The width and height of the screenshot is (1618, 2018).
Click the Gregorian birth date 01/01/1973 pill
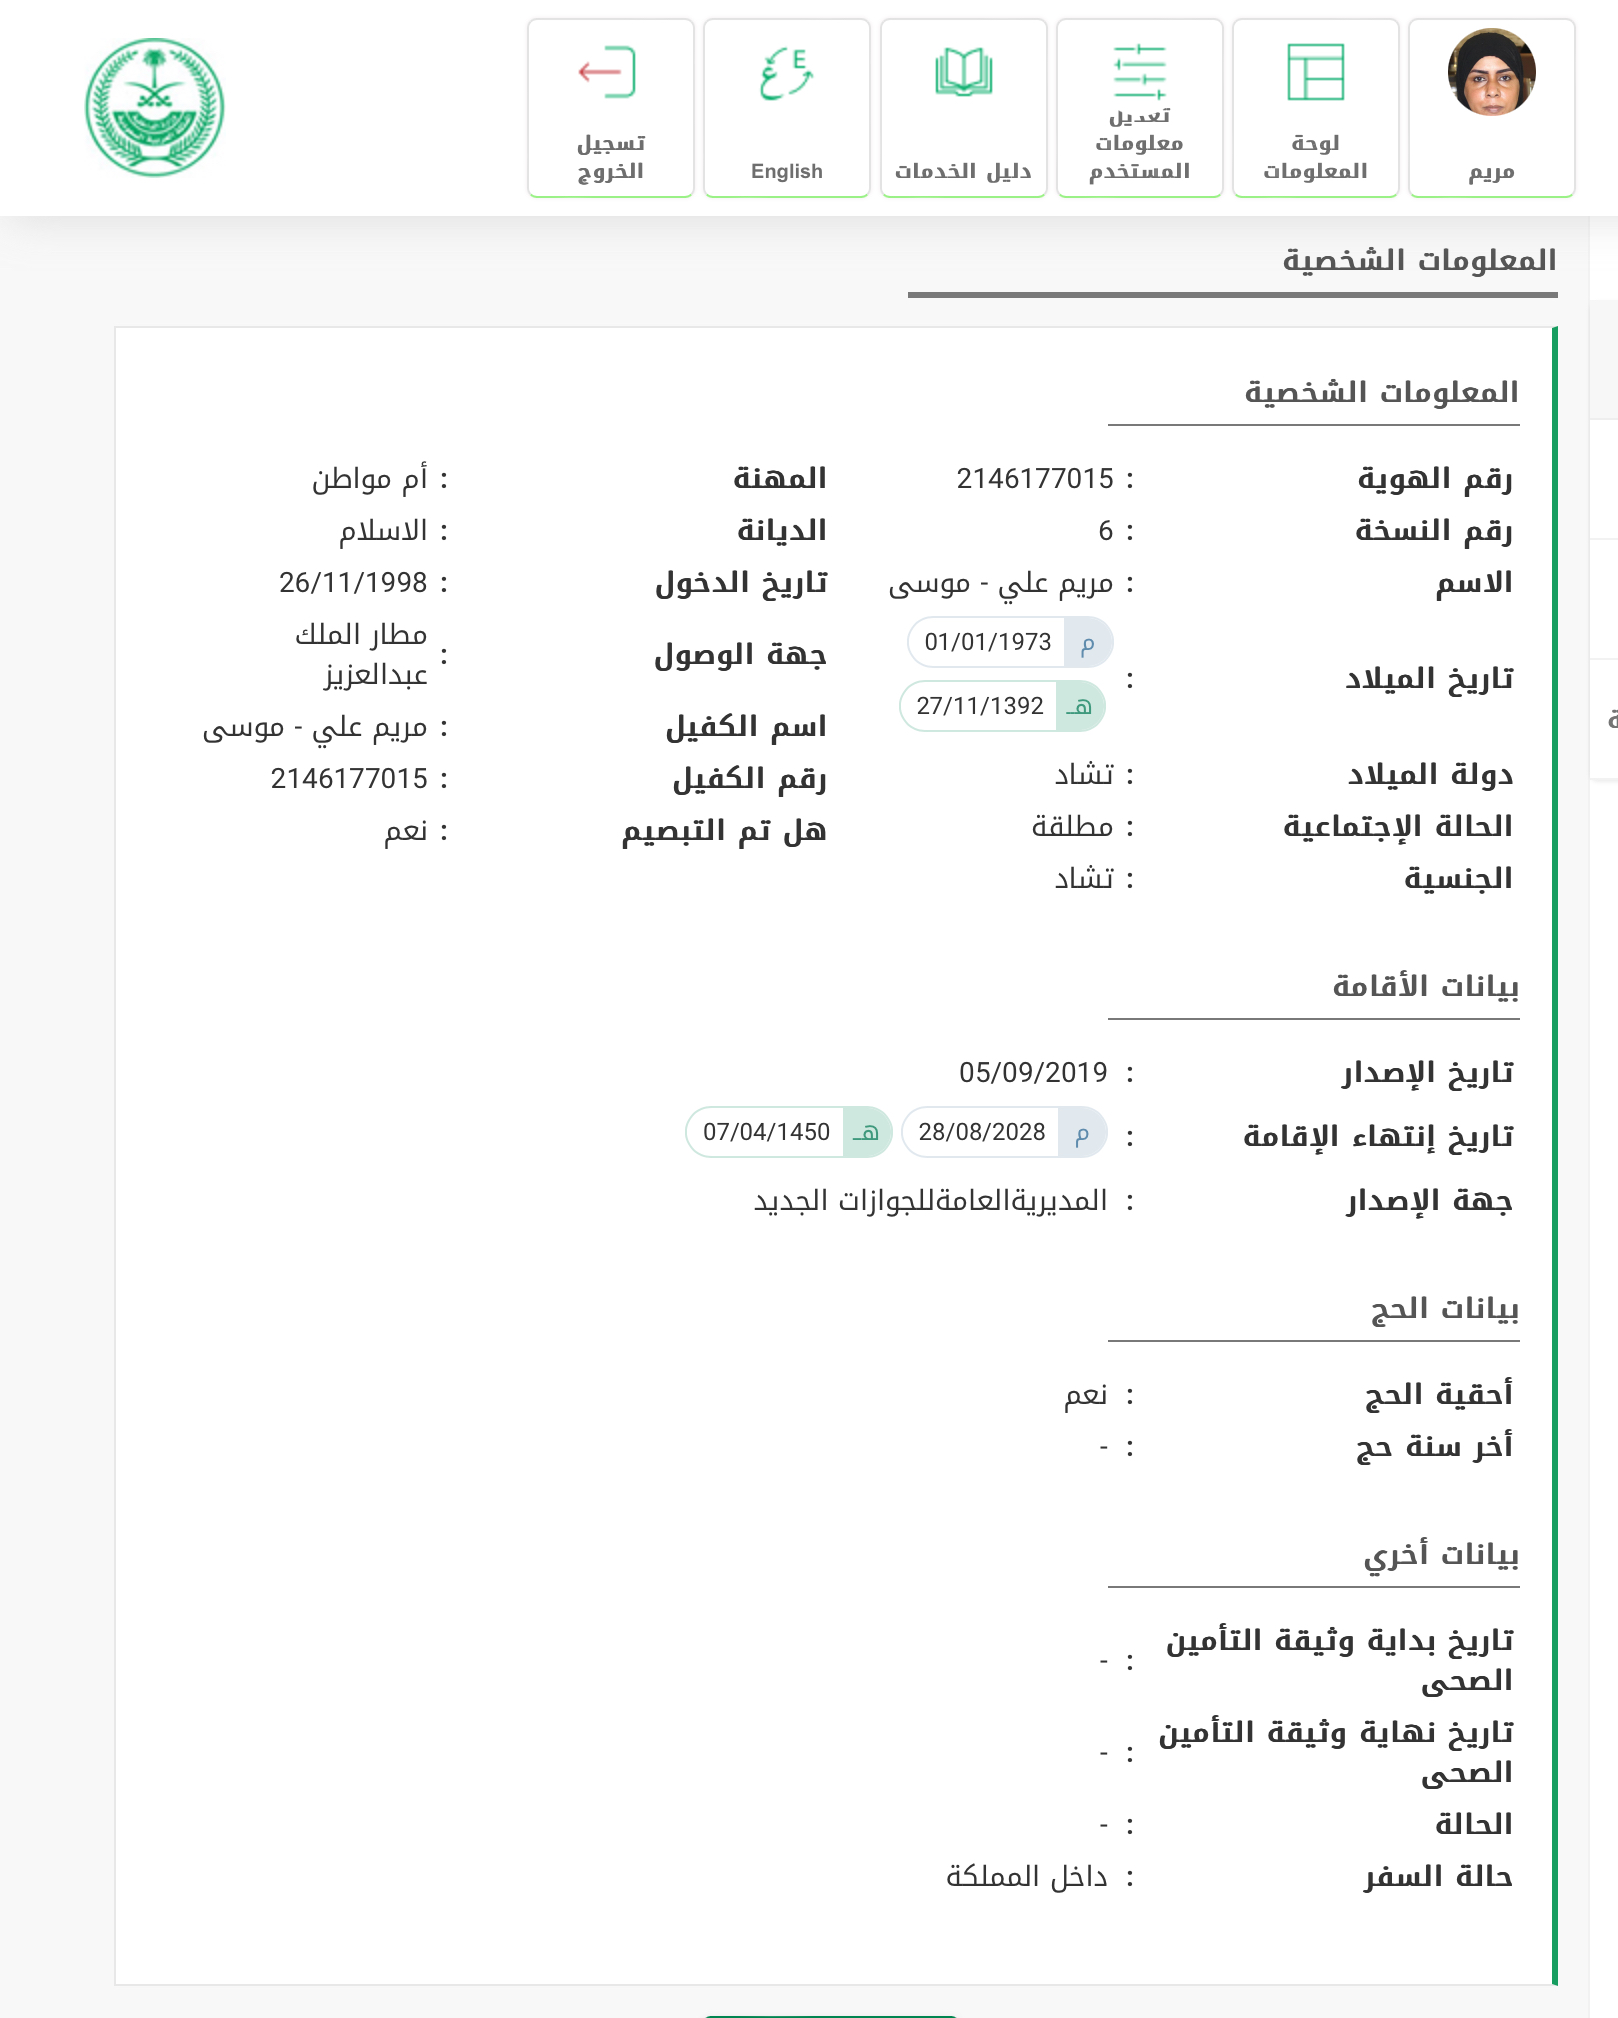pos(1009,642)
